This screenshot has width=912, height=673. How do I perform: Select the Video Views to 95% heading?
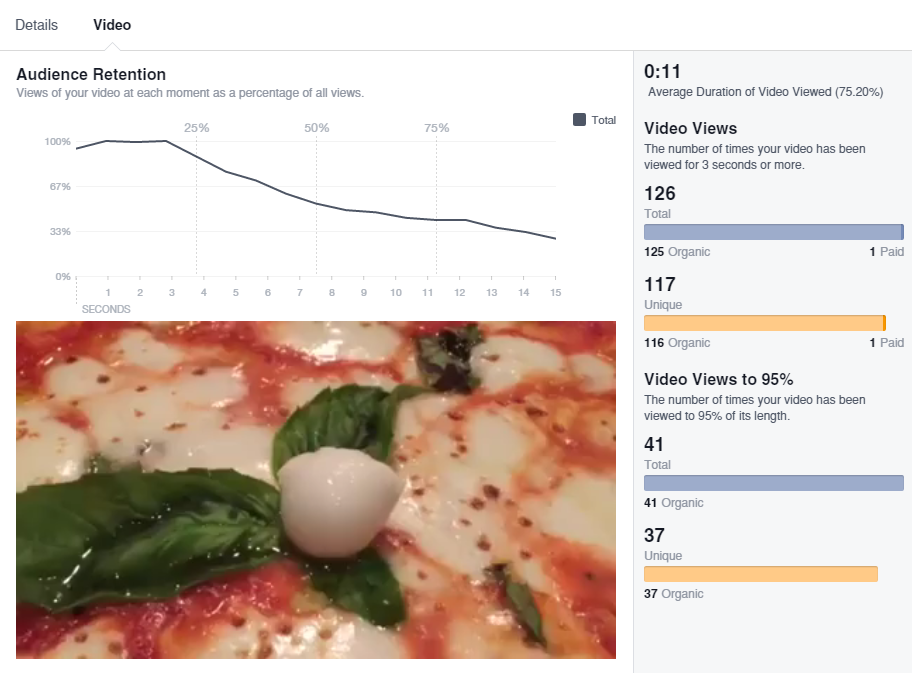coord(719,380)
